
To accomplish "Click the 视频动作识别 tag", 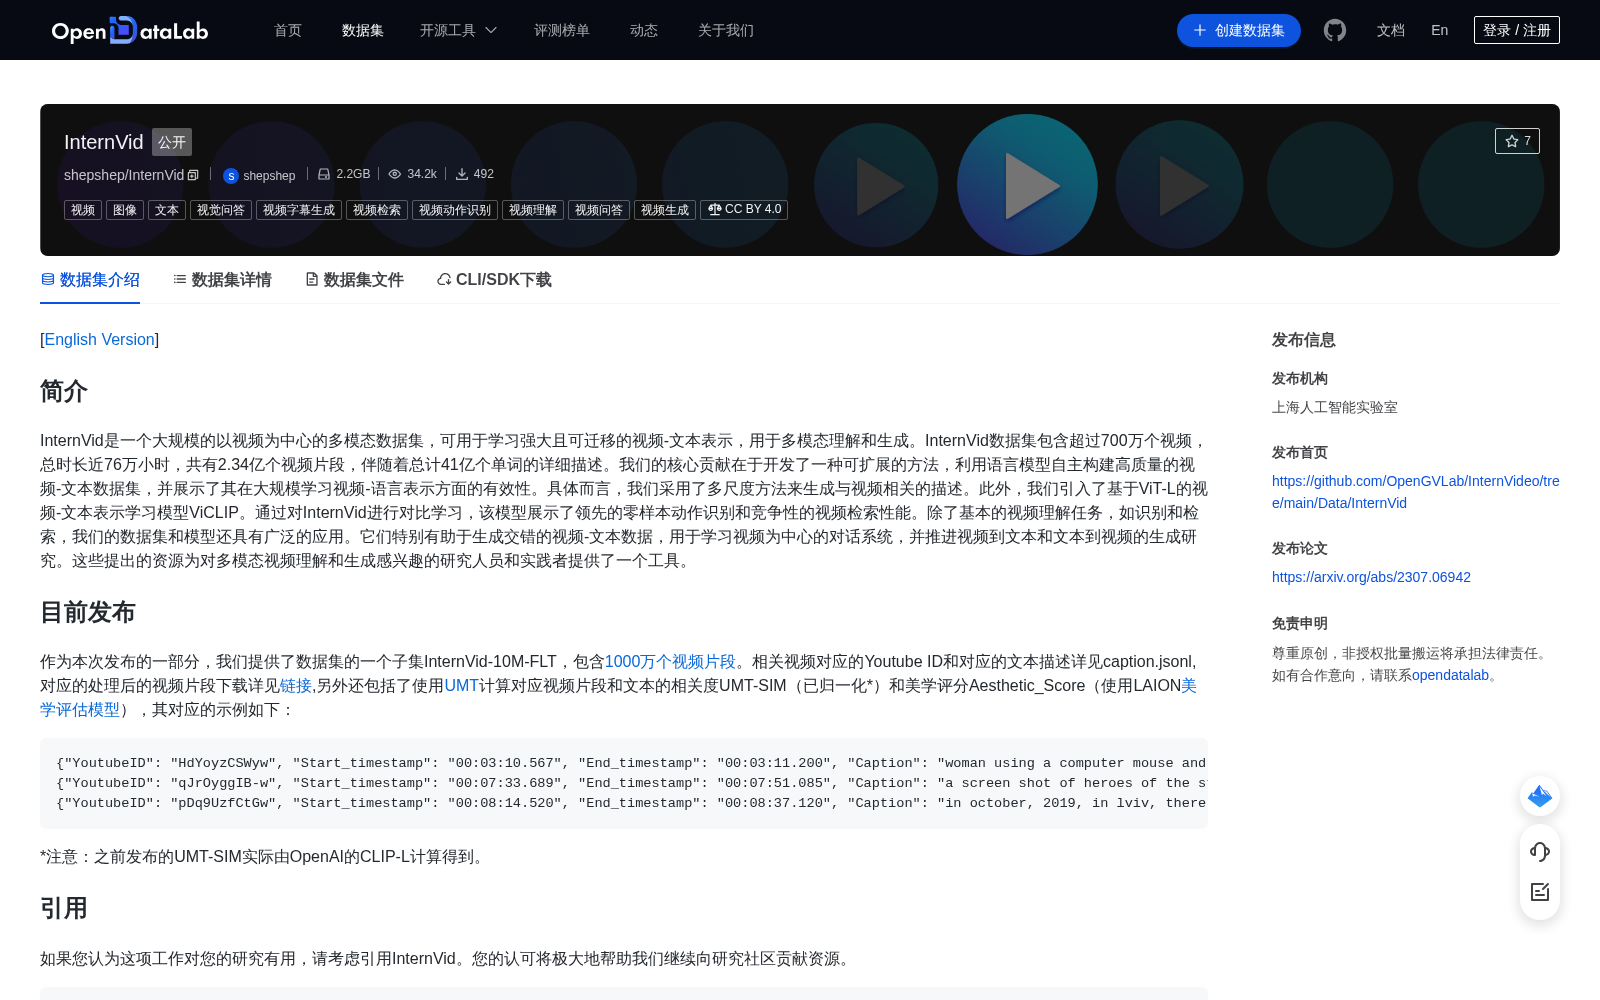I will [x=455, y=210].
